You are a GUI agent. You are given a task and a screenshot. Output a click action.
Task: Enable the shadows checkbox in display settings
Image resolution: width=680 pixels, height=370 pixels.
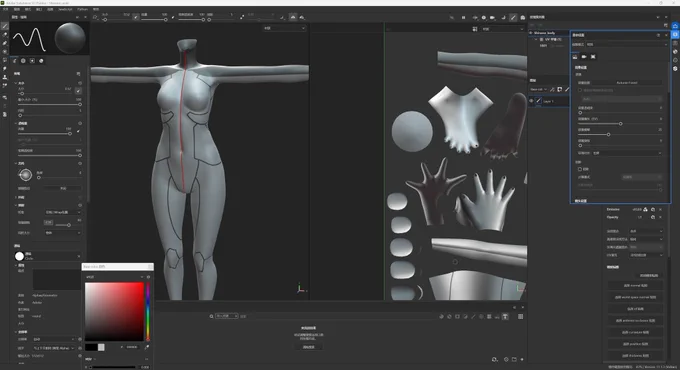point(580,169)
